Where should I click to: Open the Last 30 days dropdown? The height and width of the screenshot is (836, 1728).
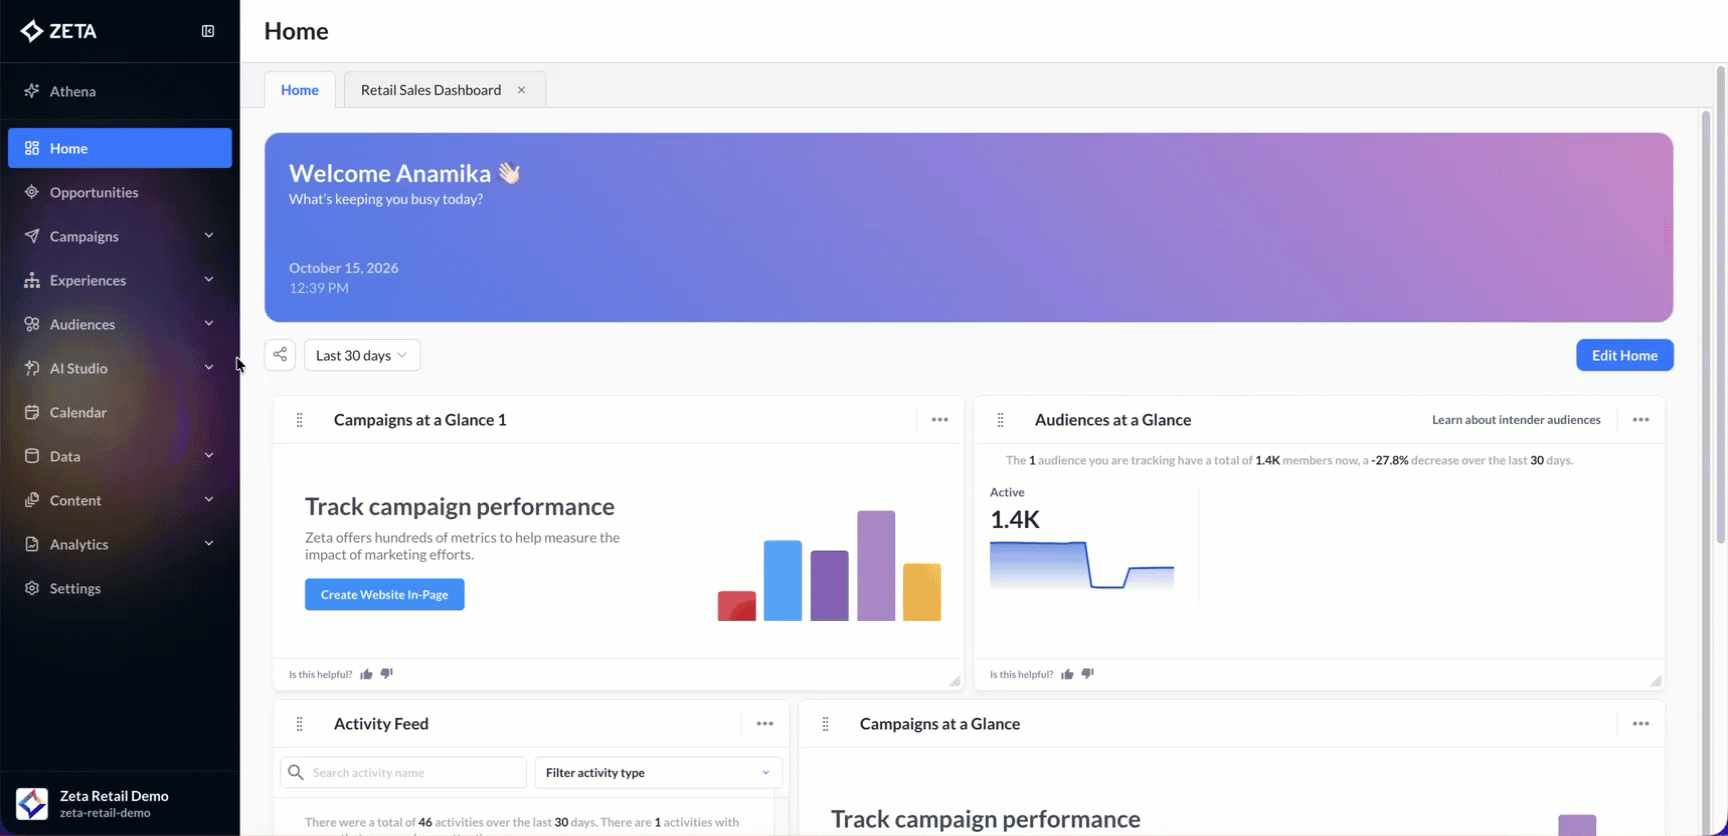point(362,355)
